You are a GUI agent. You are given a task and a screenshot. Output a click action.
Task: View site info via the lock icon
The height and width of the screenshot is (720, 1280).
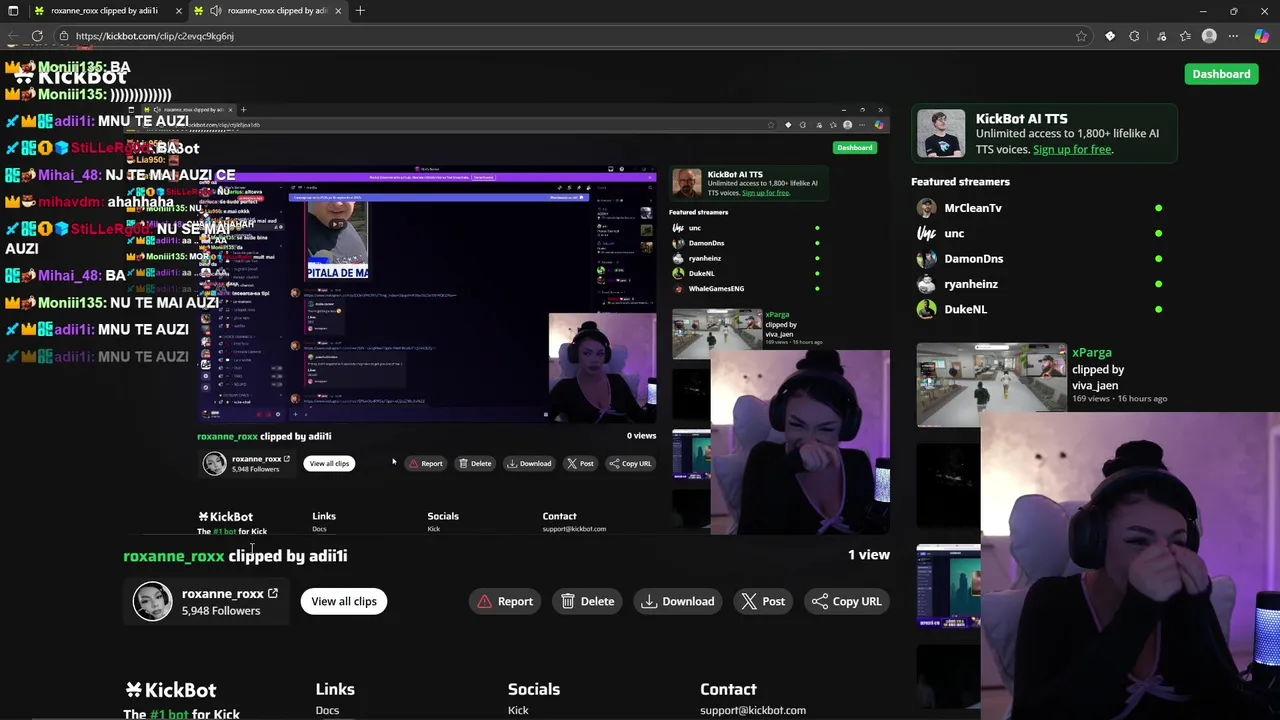tap(64, 36)
